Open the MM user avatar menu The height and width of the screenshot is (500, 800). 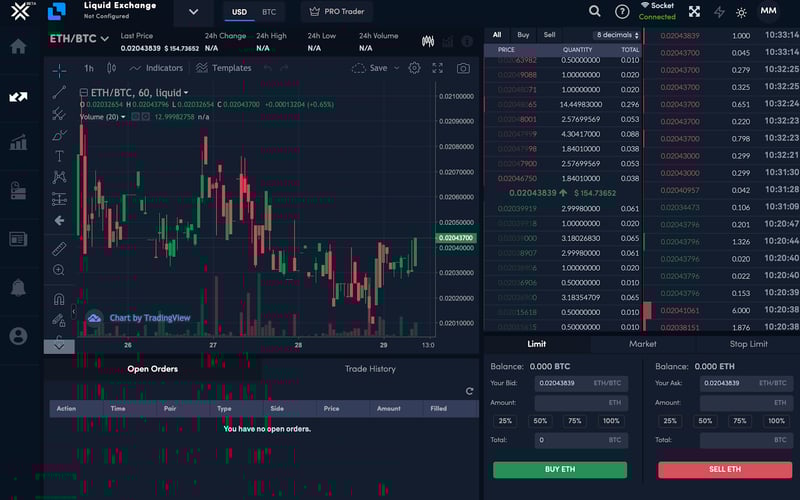768,11
